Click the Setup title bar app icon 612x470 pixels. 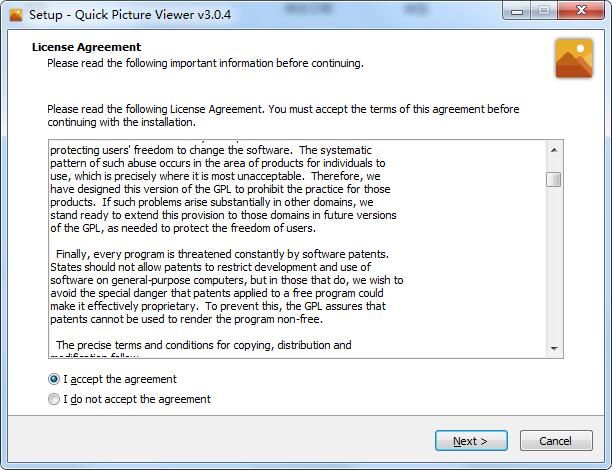(15, 13)
